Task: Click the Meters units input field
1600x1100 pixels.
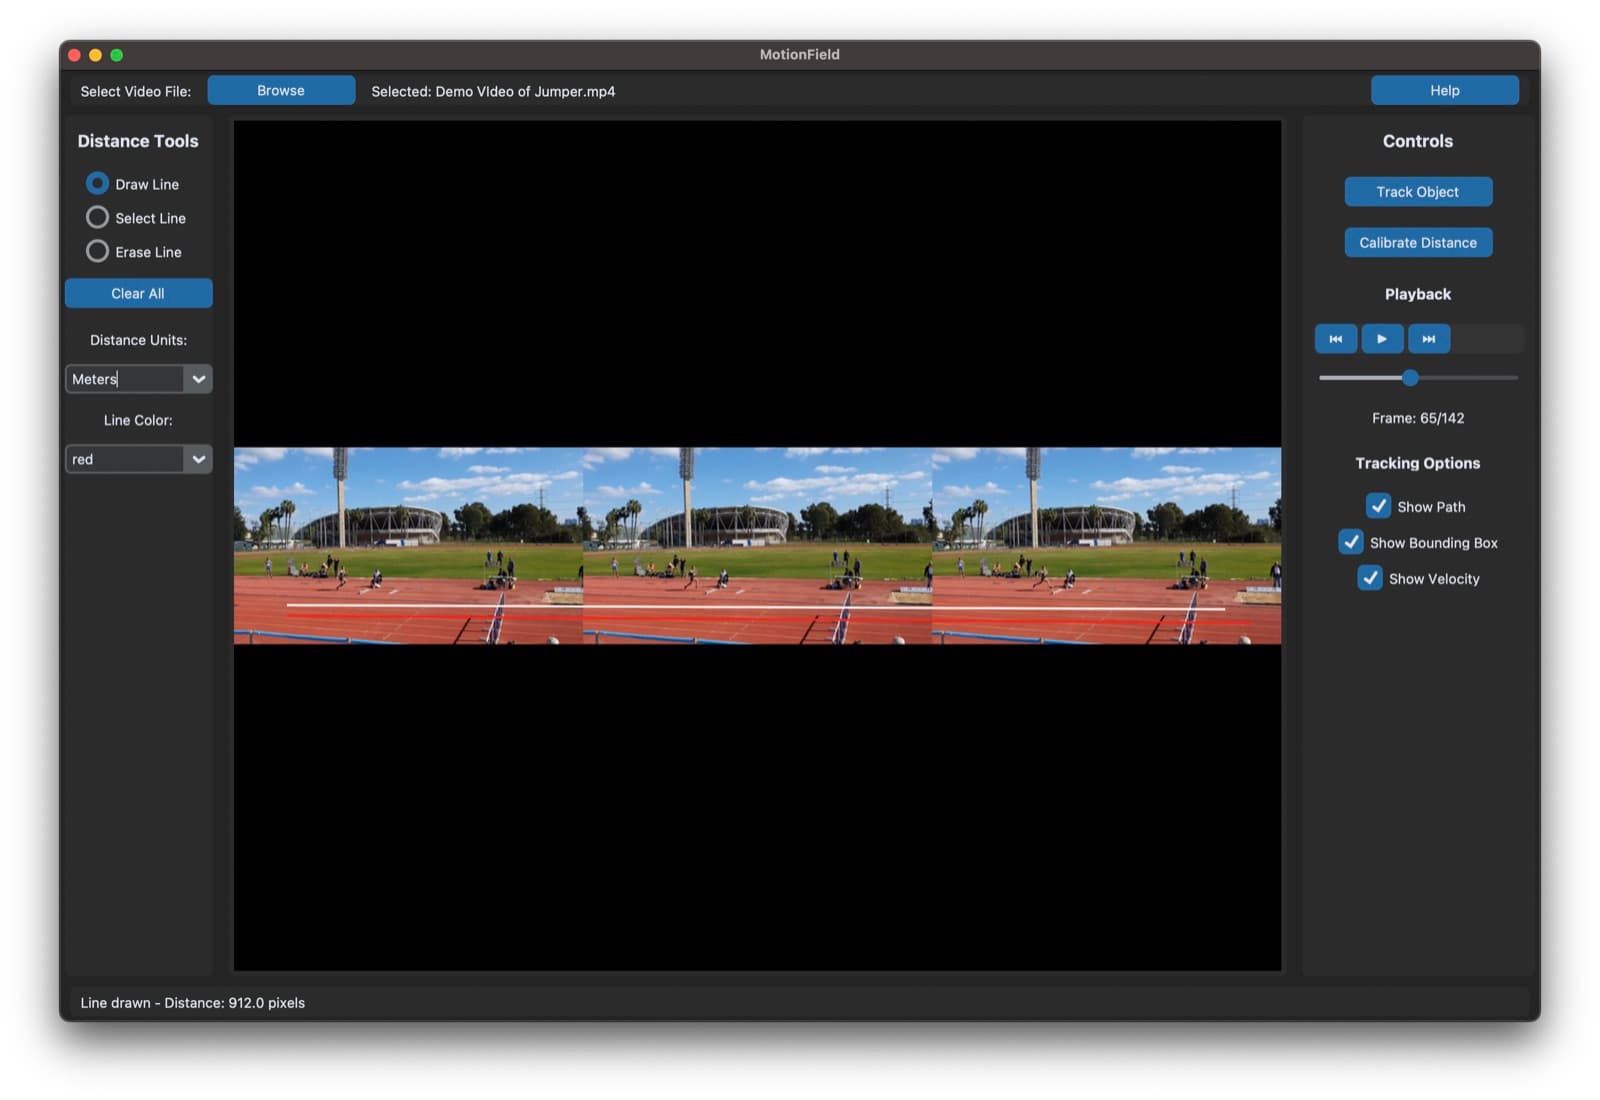Action: click(125, 379)
